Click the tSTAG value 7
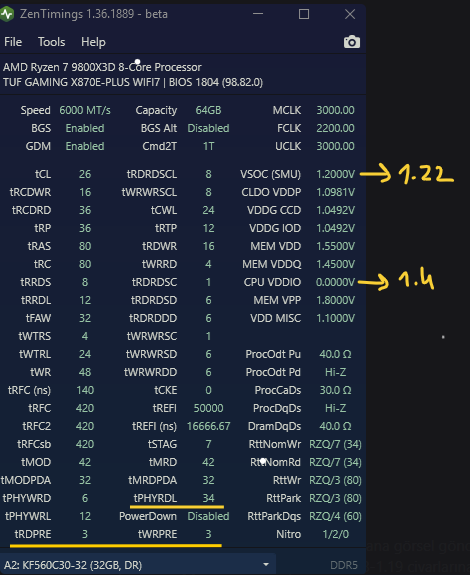The height and width of the screenshot is (575, 470). (x=208, y=444)
